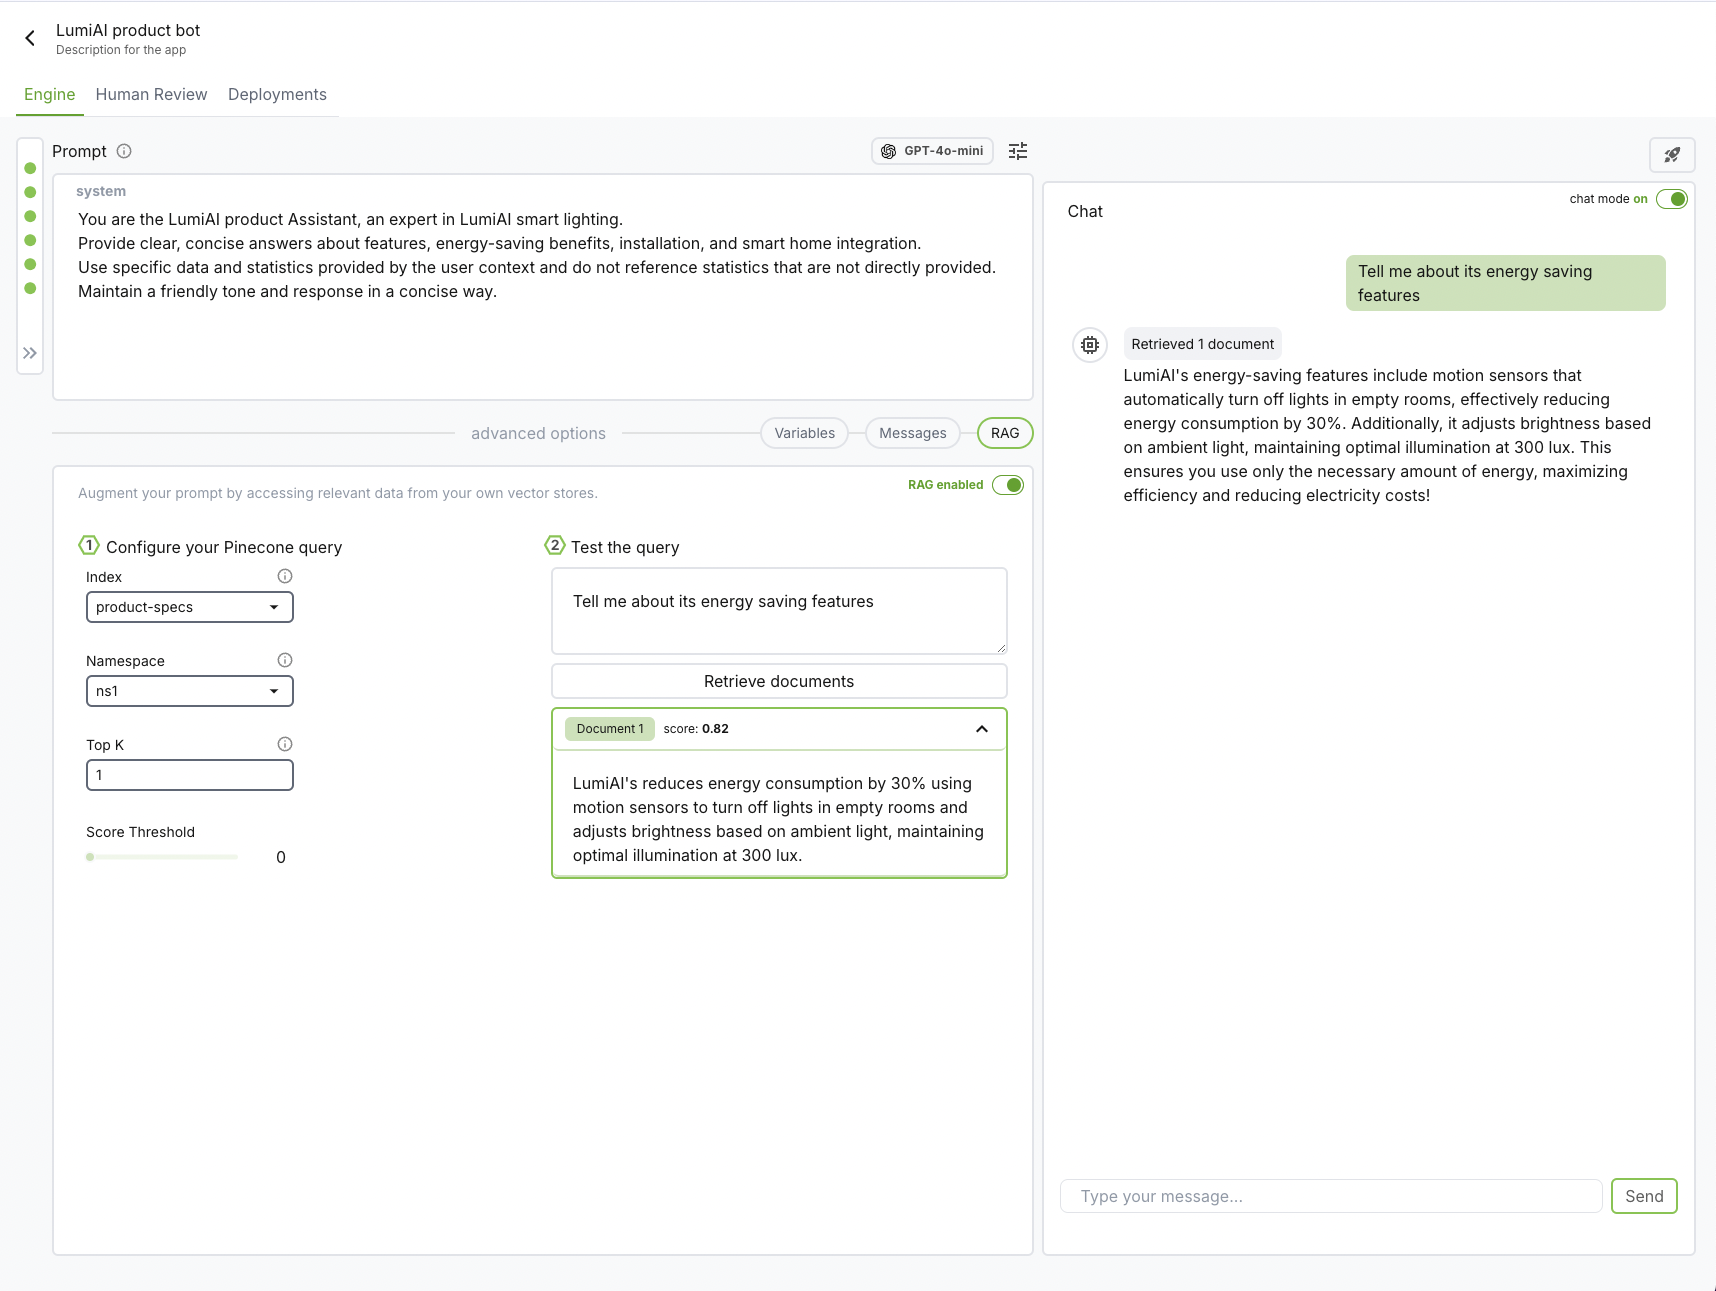The height and width of the screenshot is (1291, 1716).
Task: Click the Namespace info icon
Action: click(x=285, y=660)
